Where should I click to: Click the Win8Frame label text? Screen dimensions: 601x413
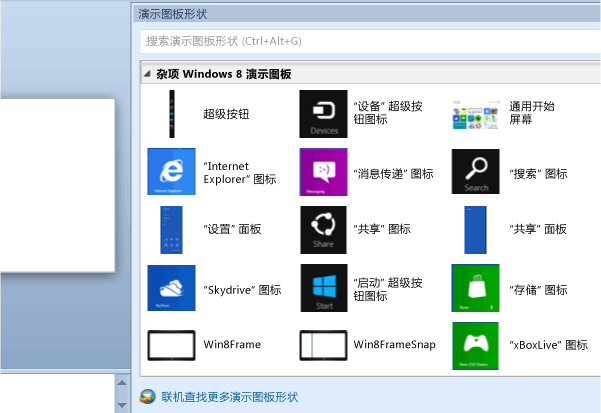[x=232, y=344]
